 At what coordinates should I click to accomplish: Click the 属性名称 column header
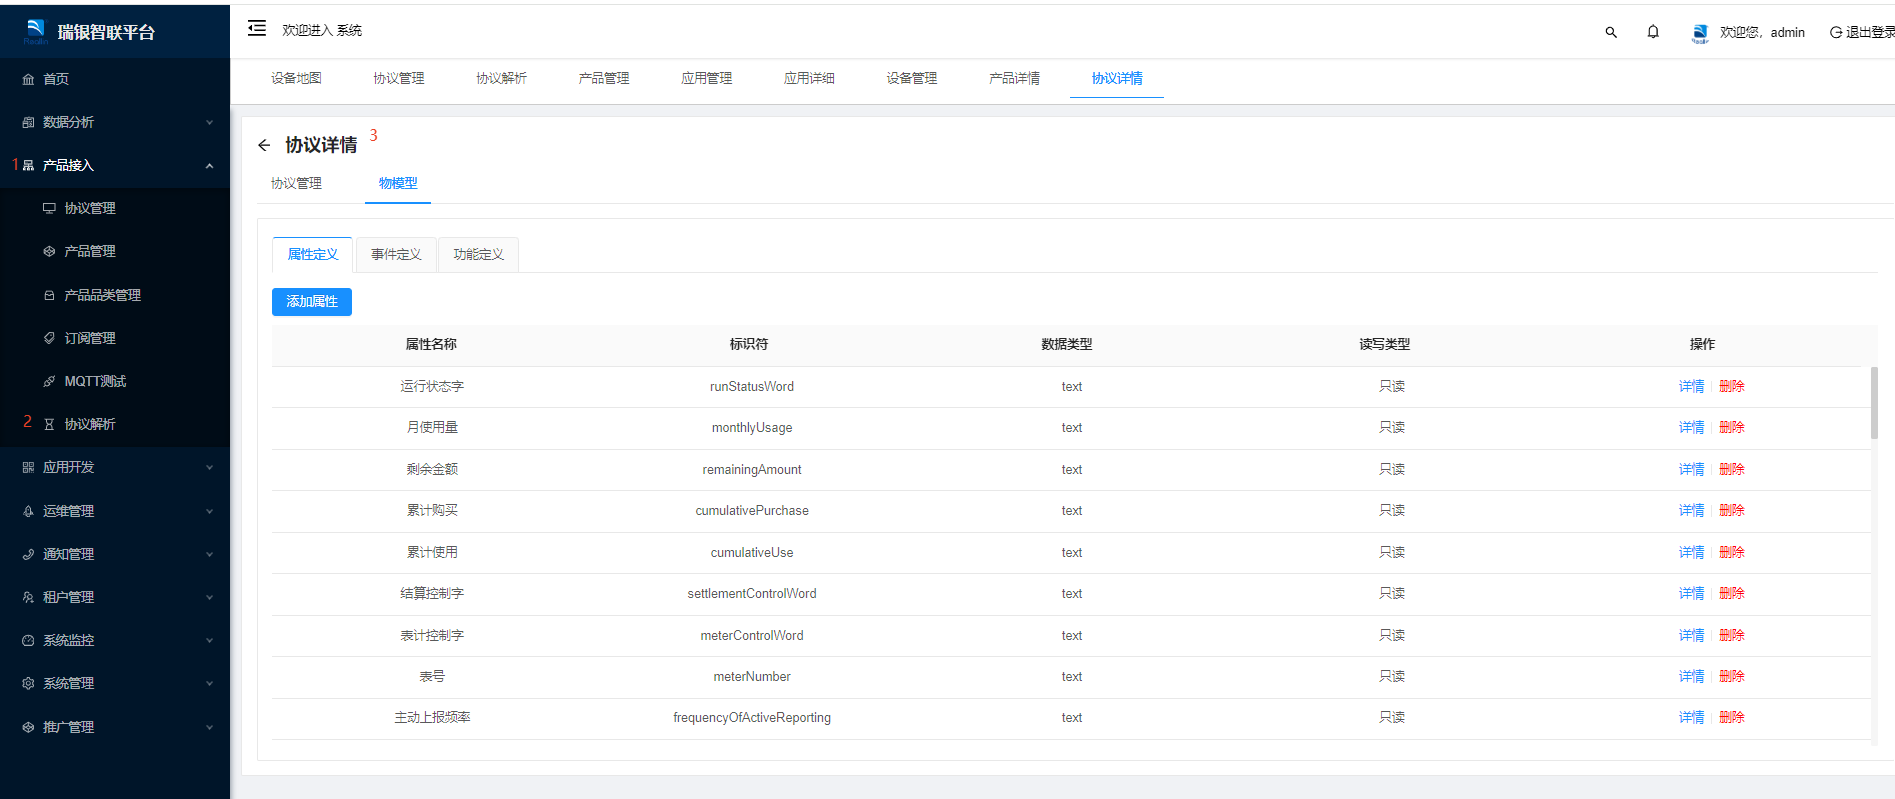pos(431,344)
